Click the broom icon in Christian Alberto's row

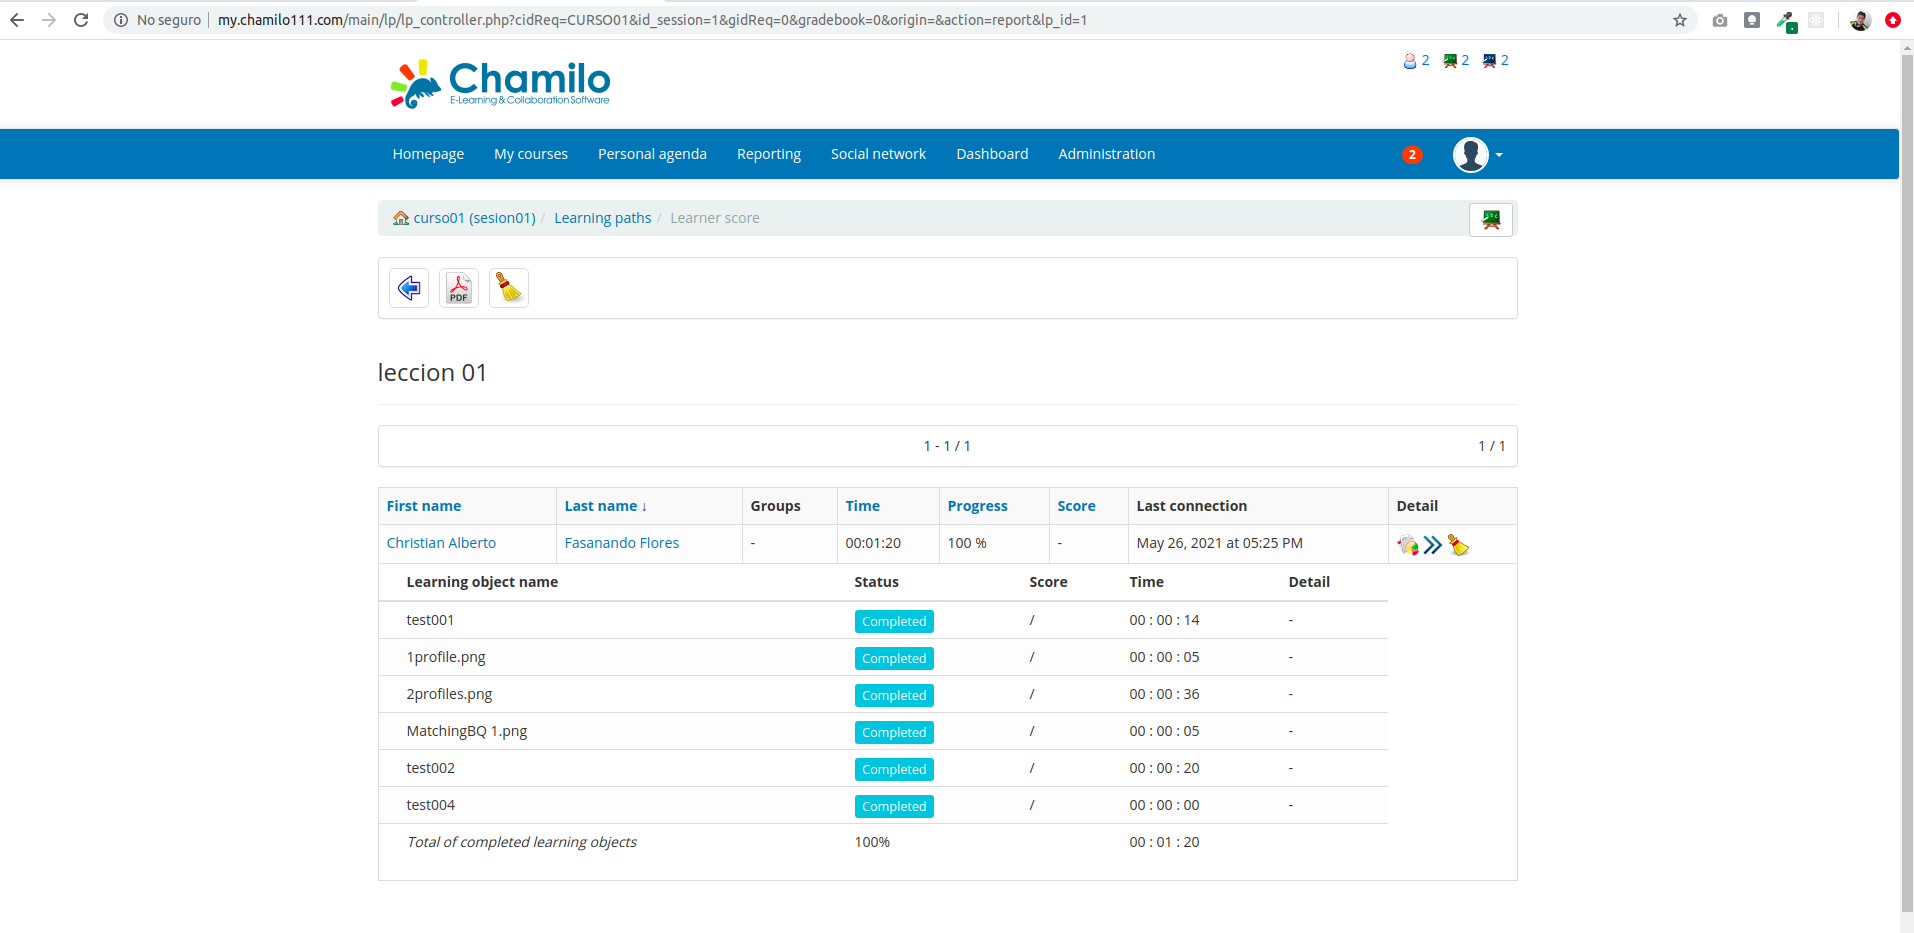[x=1459, y=544]
